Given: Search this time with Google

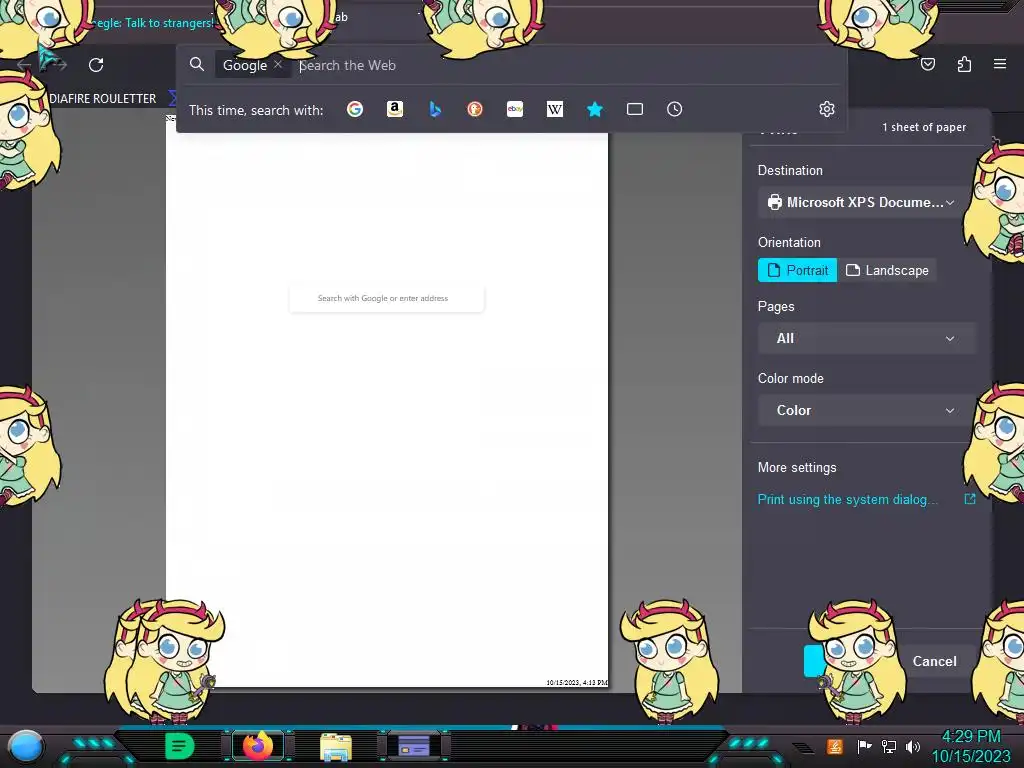Looking at the screenshot, I should [355, 109].
